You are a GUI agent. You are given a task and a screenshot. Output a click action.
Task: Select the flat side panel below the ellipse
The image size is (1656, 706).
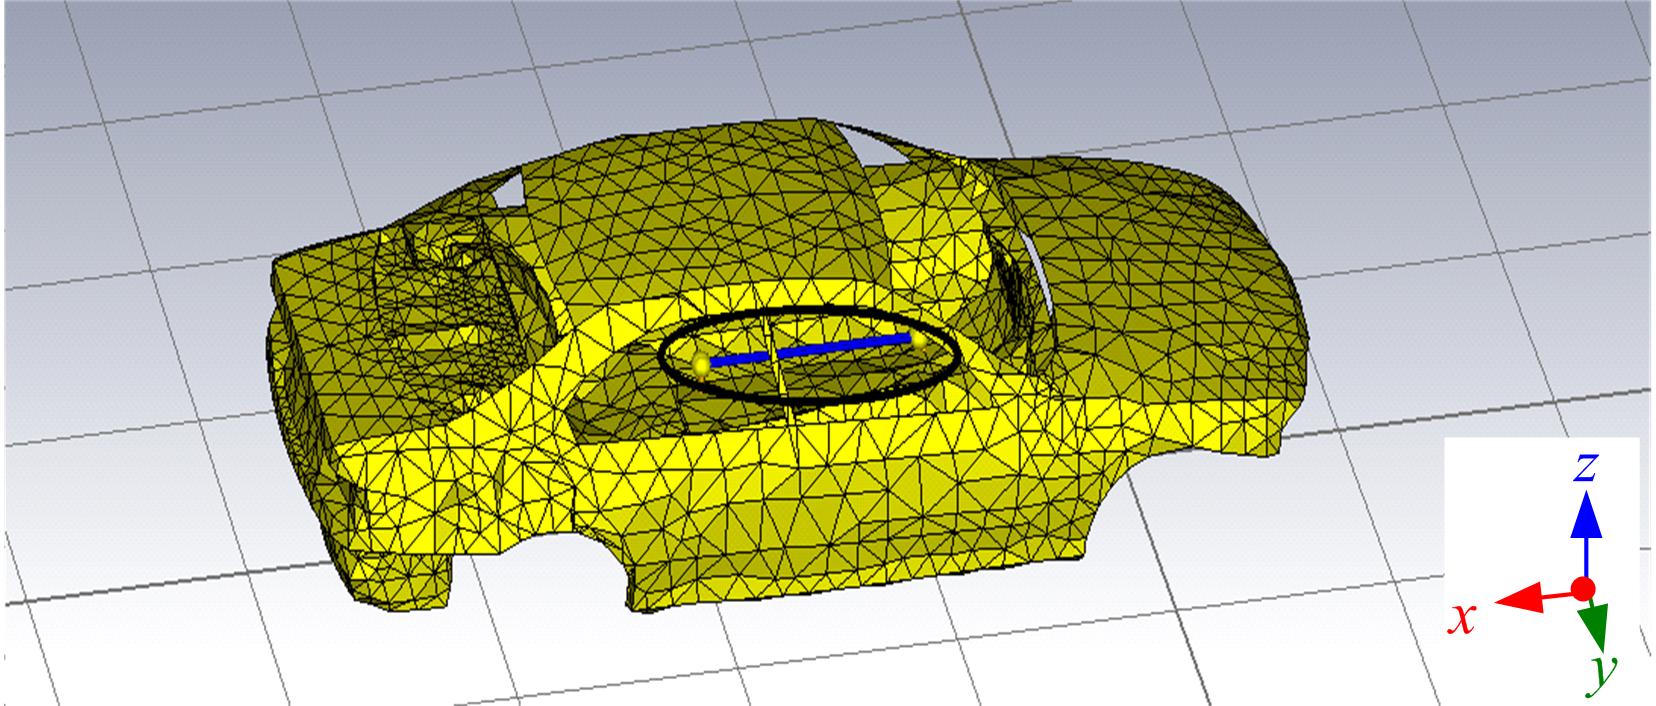(800, 500)
